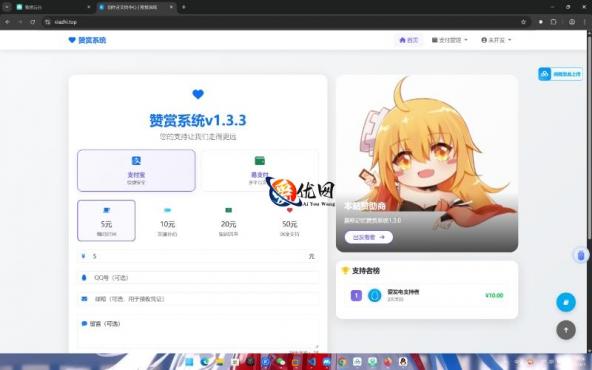
Task: Open the browser extensions puzzle icon
Action: tap(553, 22)
